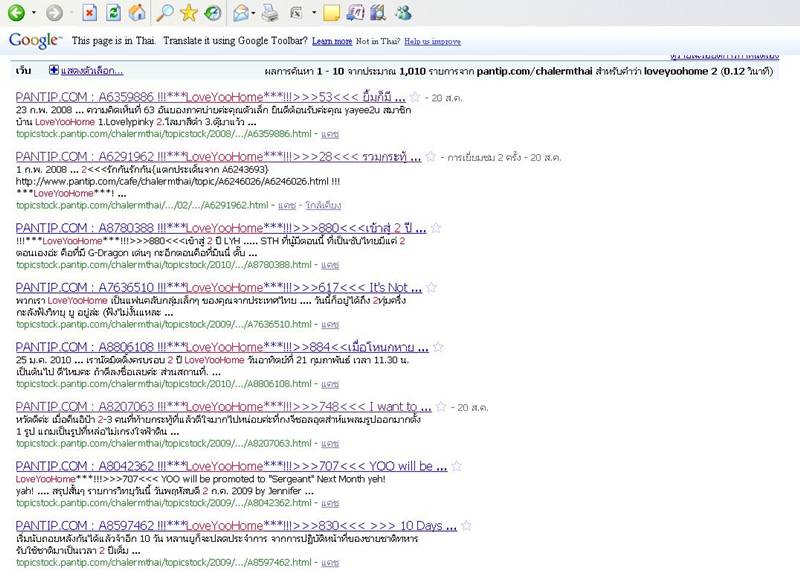Star the A6291962 search result
This screenshot has height=570, width=800.
[431, 157]
